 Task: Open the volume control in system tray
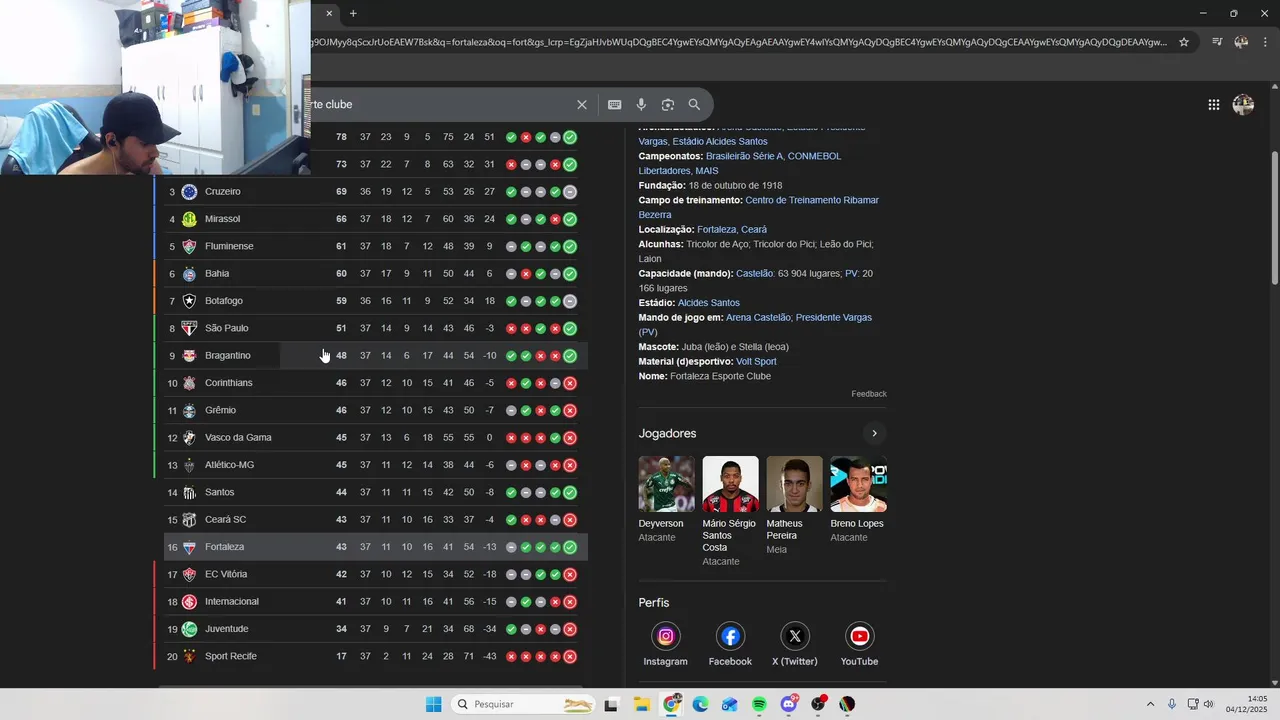tap(1208, 704)
